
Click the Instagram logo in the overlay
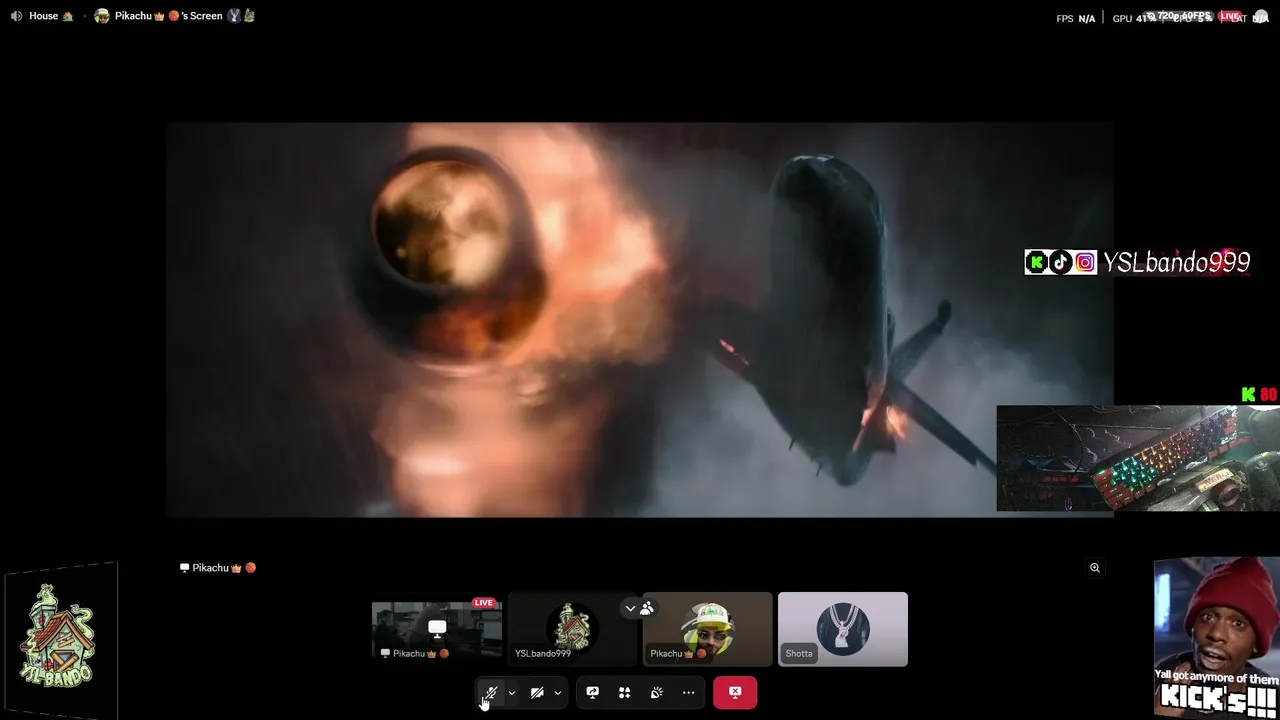[x=1085, y=262]
